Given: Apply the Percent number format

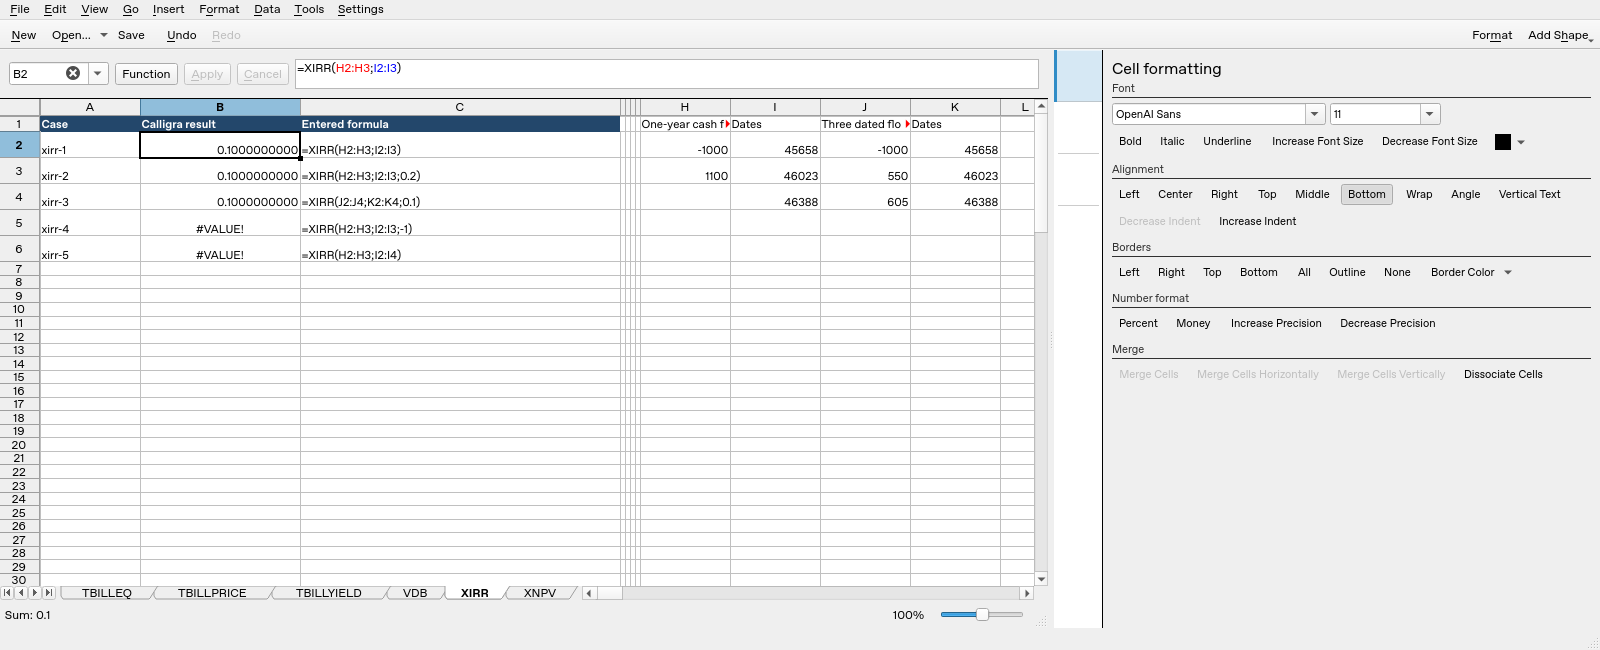Looking at the screenshot, I should pos(1138,323).
